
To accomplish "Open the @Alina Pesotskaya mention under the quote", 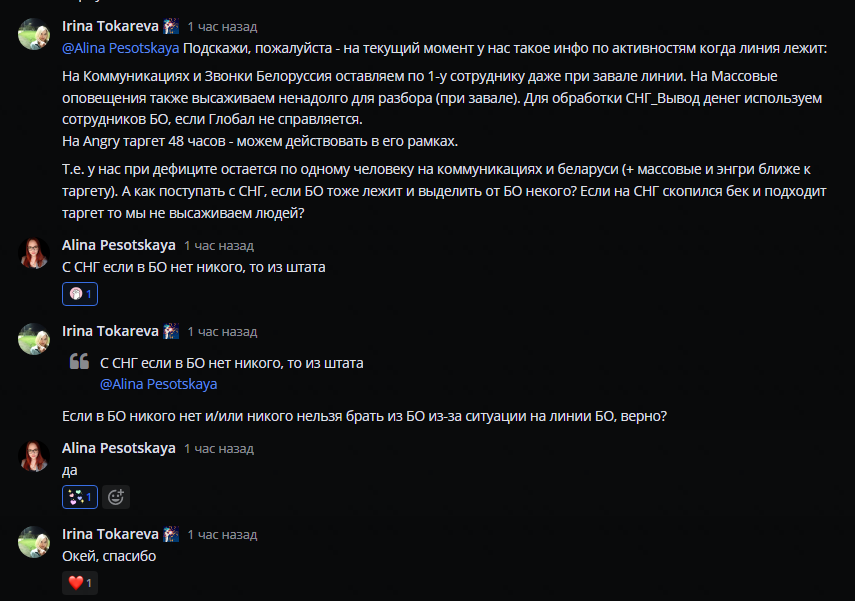I will [x=159, y=384].
